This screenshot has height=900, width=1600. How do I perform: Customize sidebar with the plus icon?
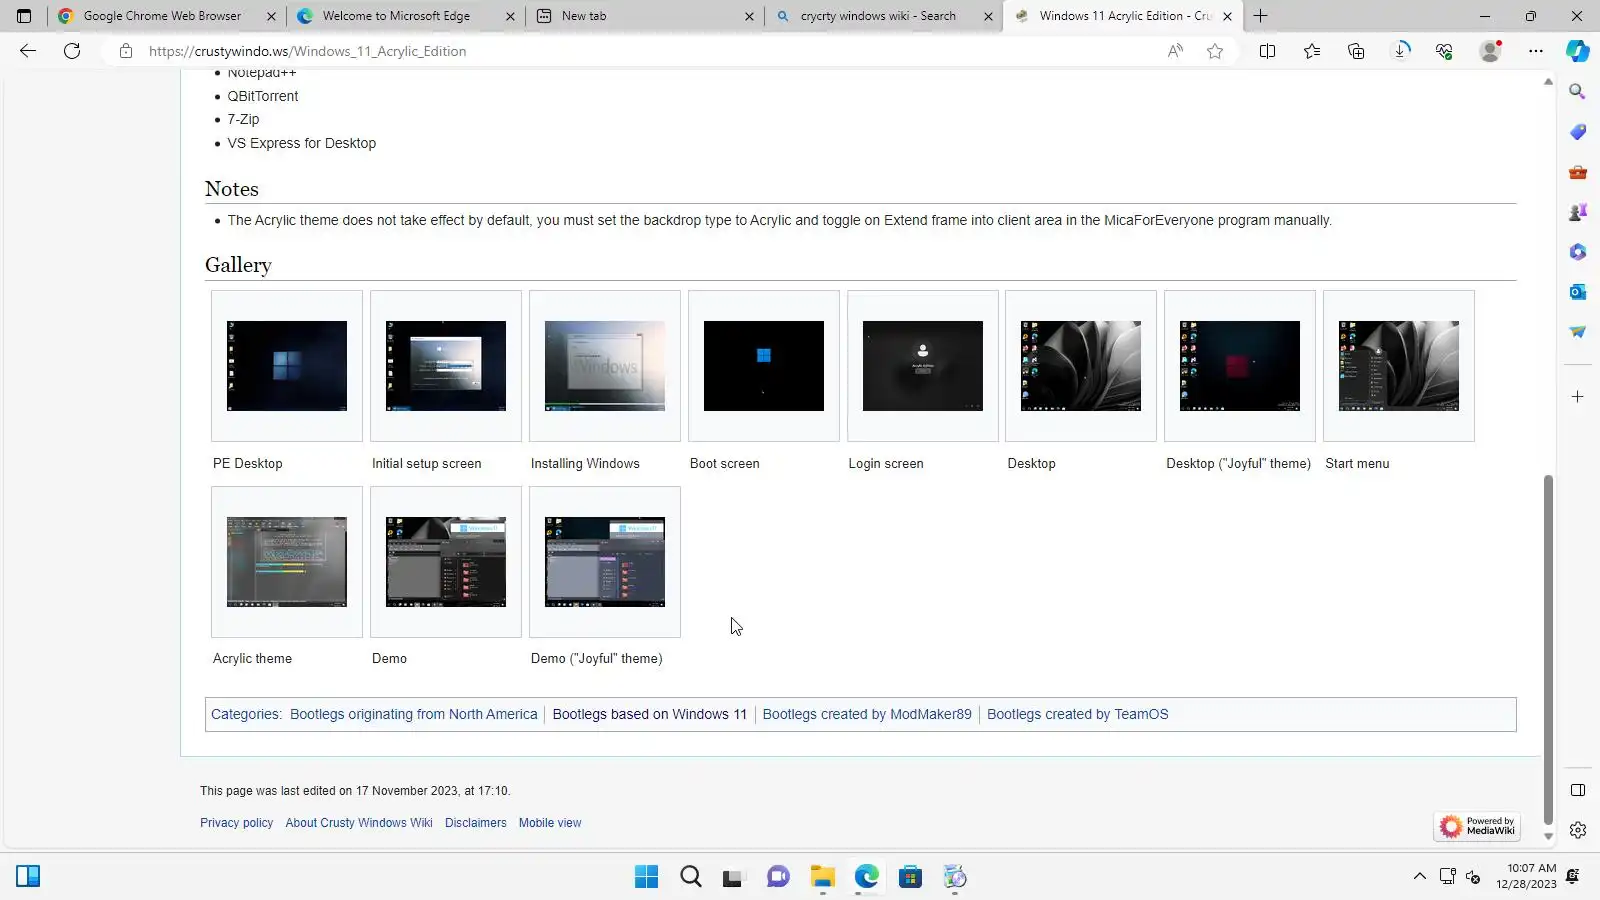point(1577,397)
